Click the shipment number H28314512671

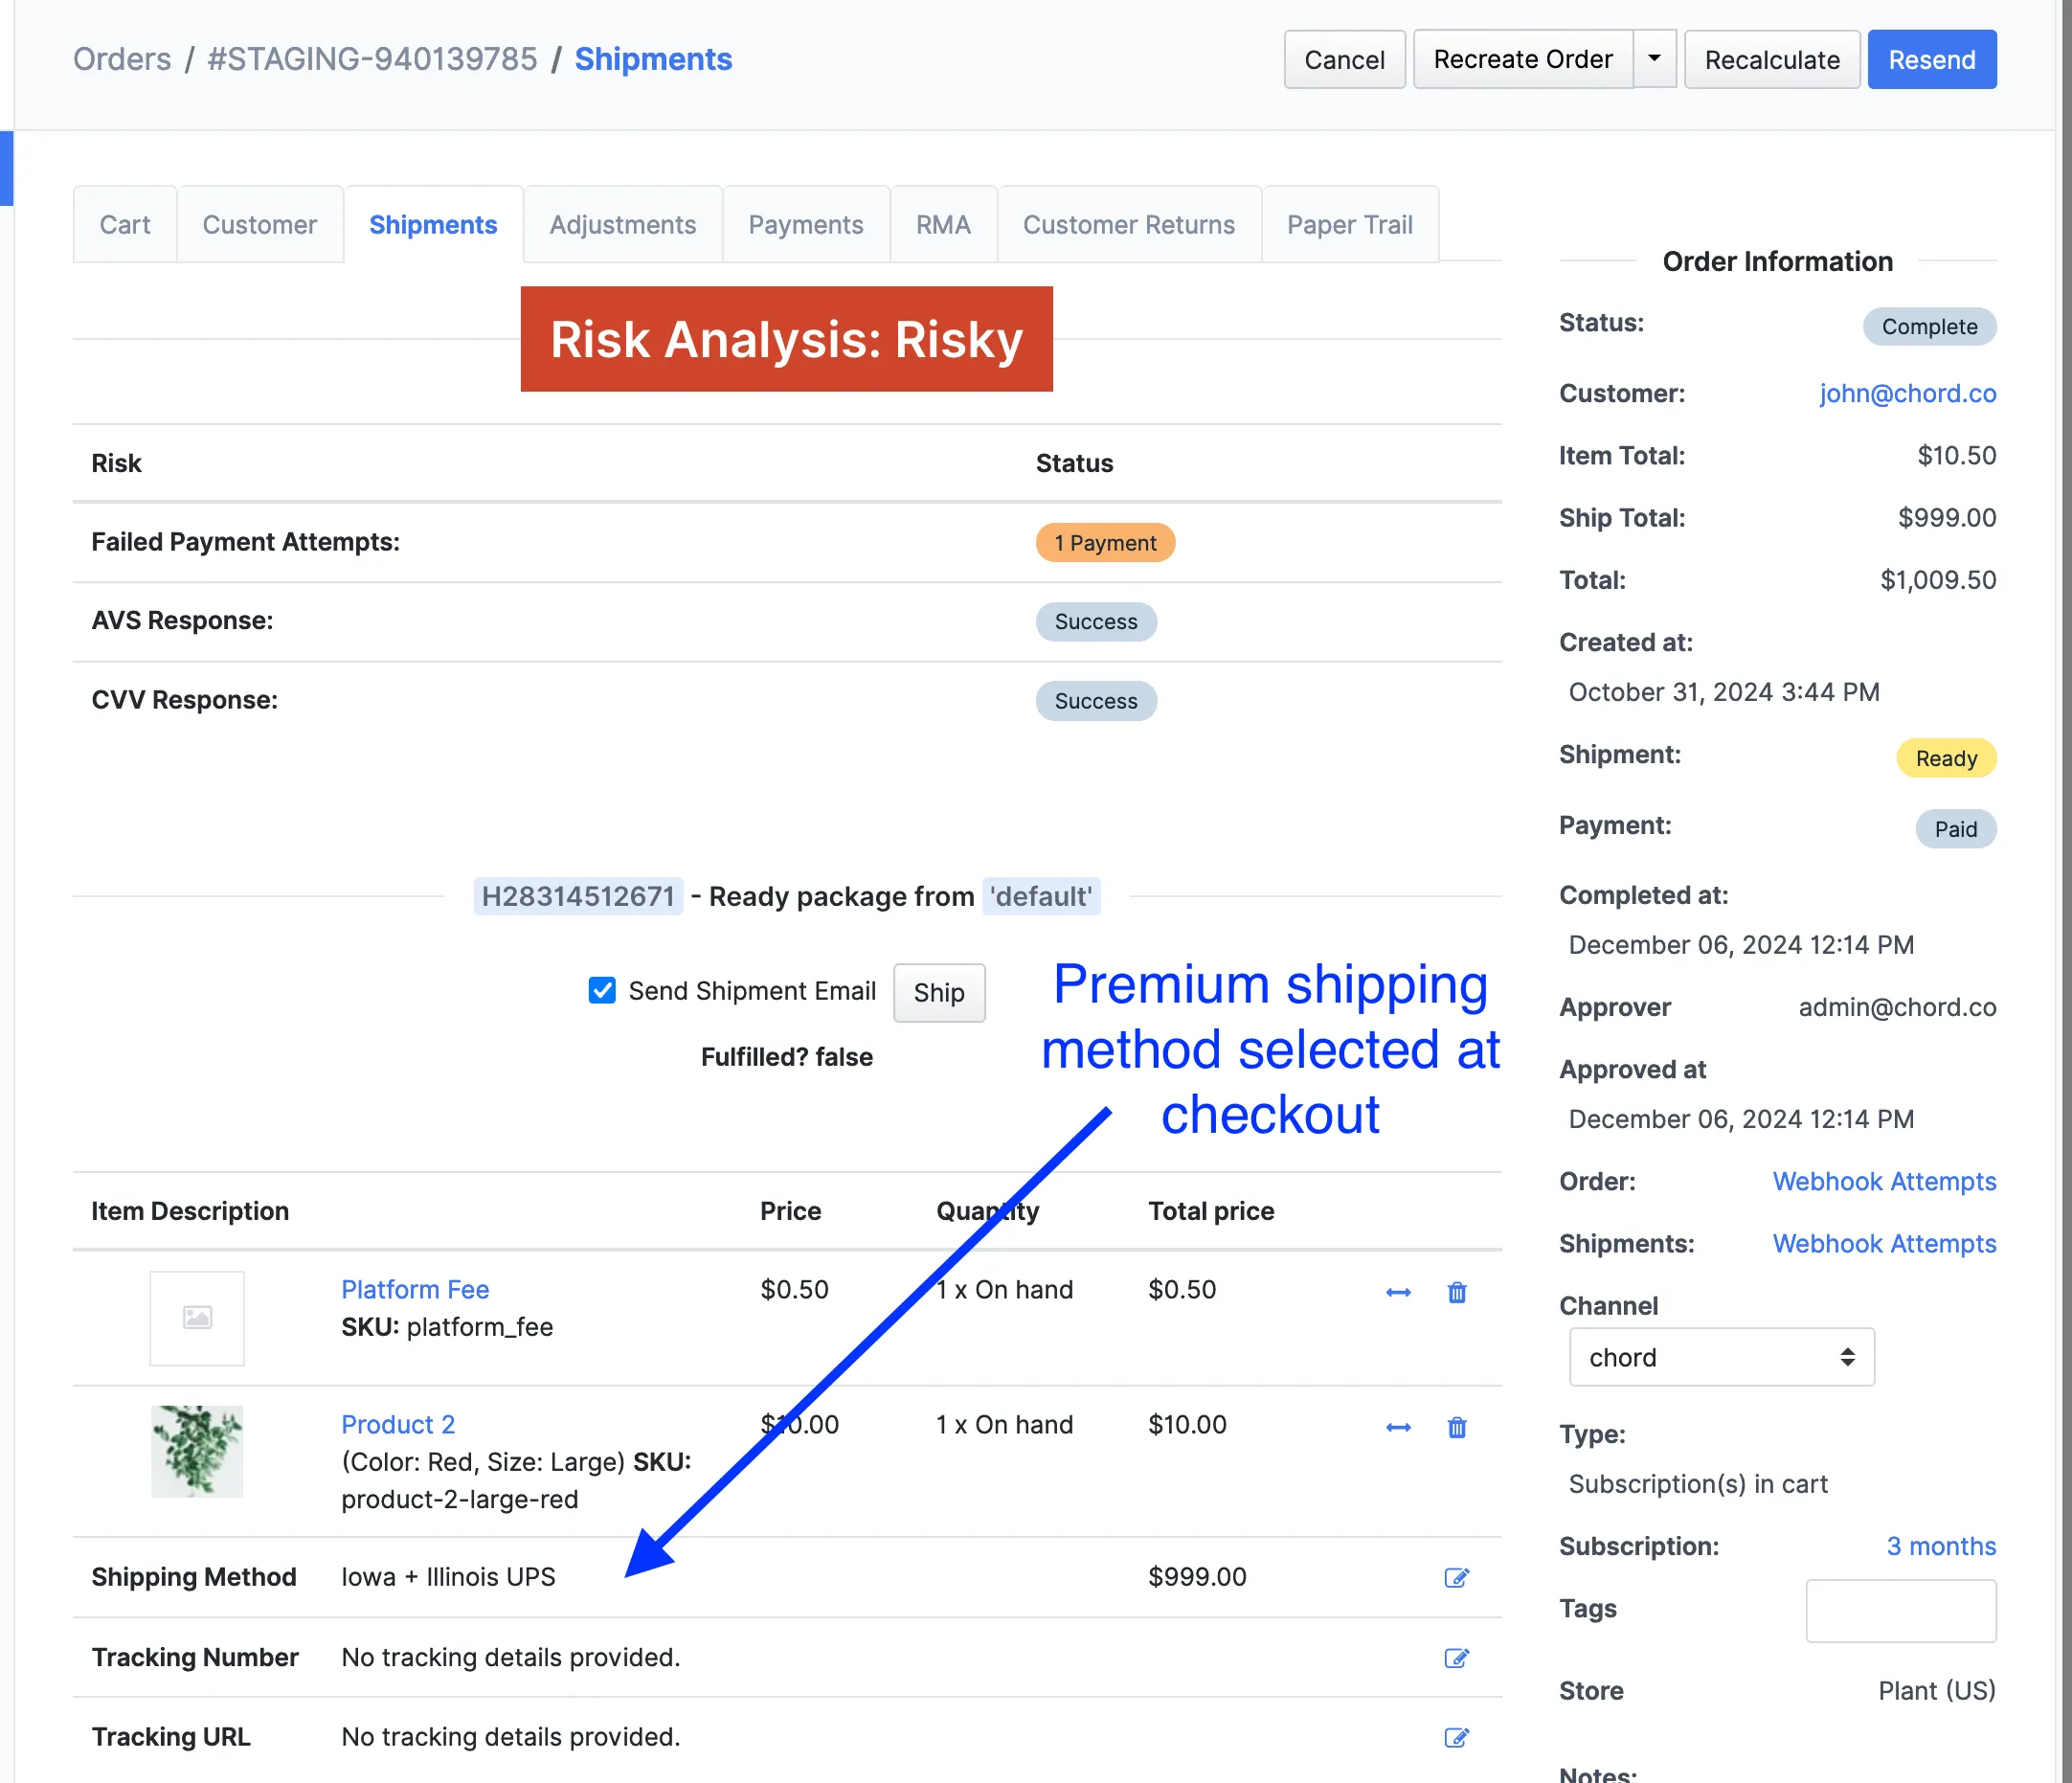tap(578, 896)
